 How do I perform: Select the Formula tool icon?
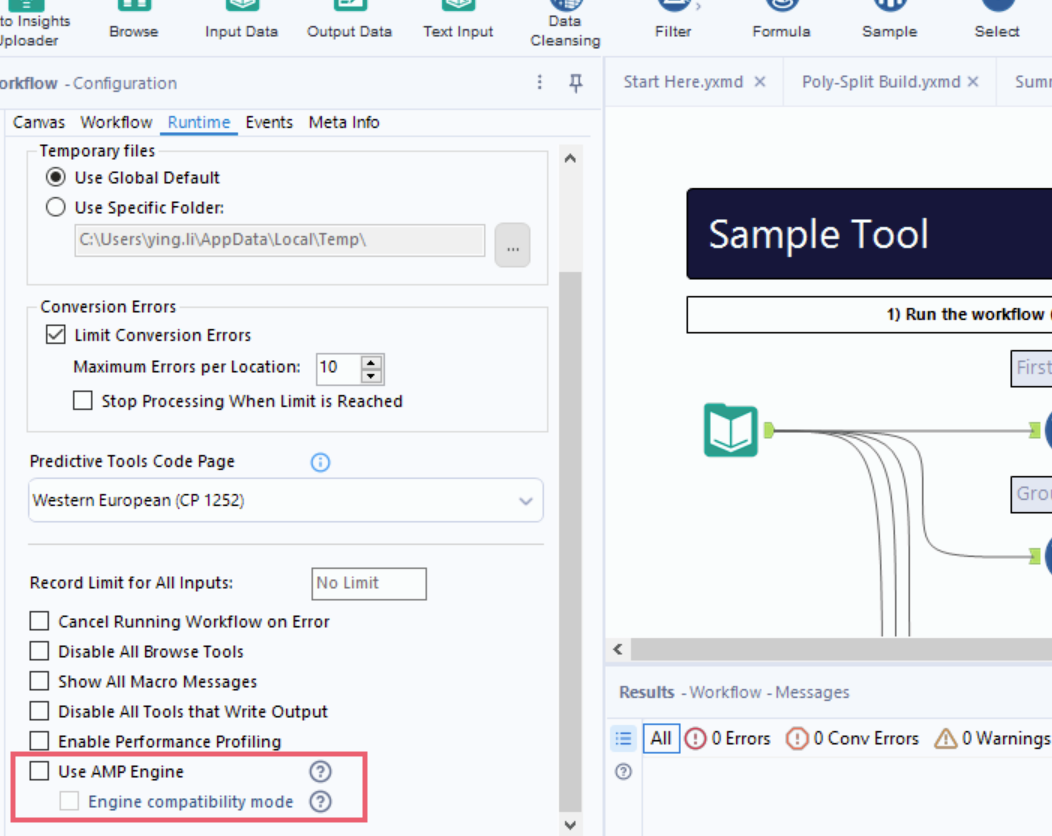781,8
